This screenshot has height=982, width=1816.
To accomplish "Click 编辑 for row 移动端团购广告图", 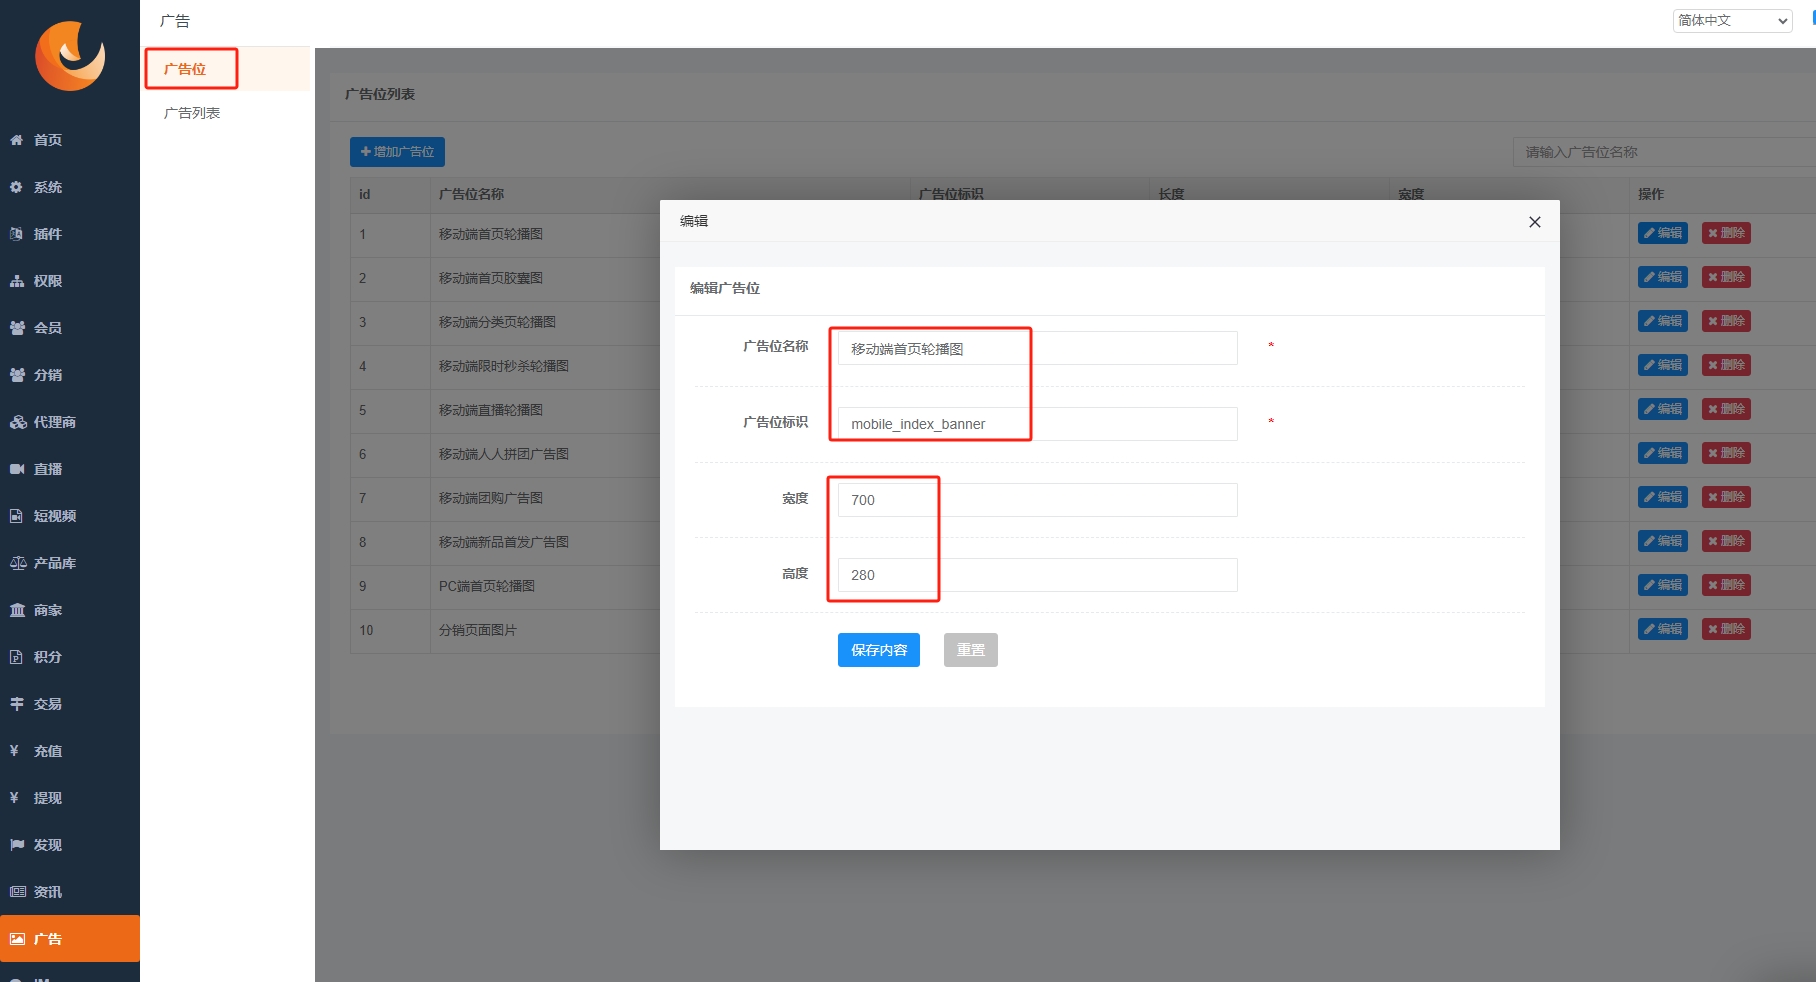I will [x=1663, y=497].
